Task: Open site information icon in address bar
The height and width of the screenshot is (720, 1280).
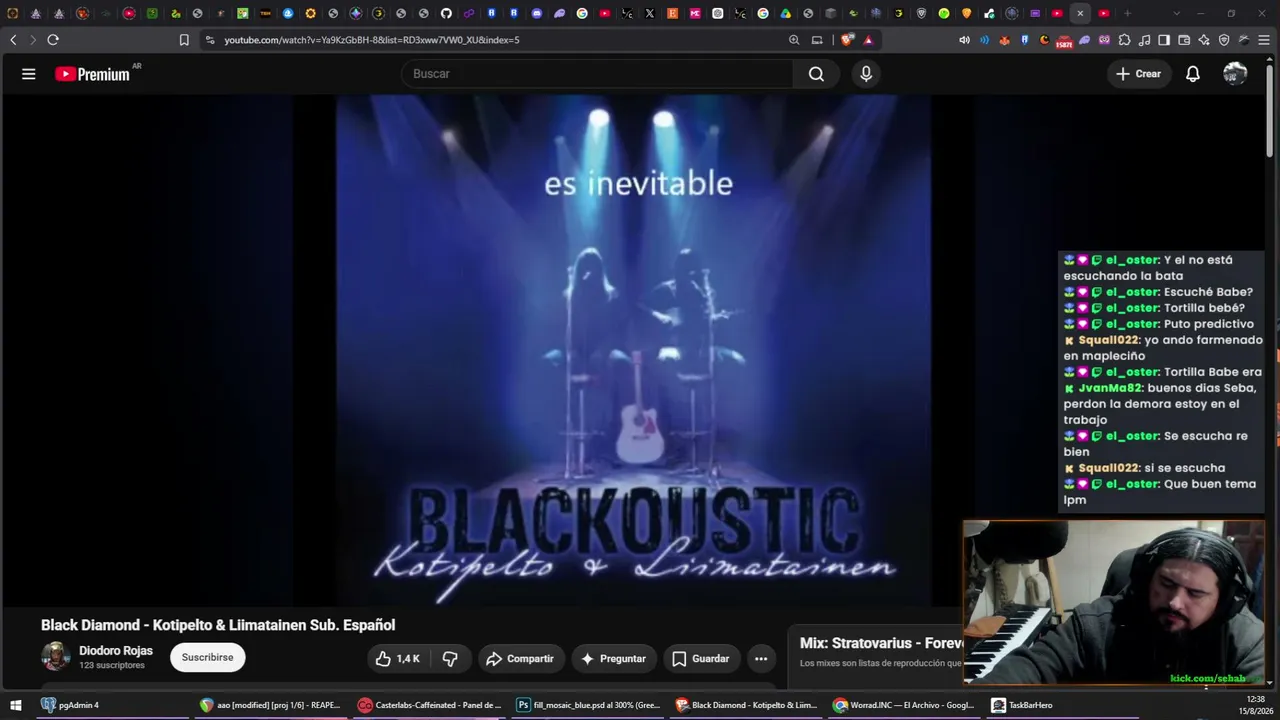Action: point(209,40)
